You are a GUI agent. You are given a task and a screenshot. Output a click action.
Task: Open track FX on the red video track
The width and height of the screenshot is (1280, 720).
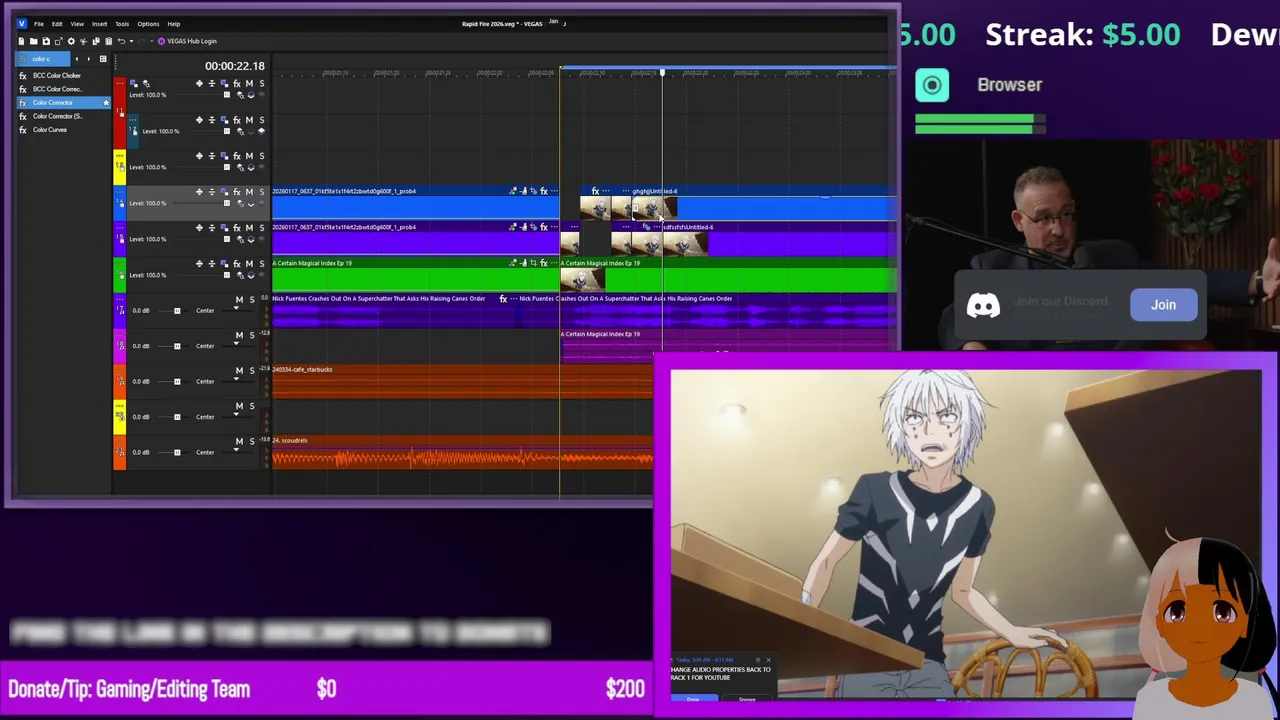[237, 84]
